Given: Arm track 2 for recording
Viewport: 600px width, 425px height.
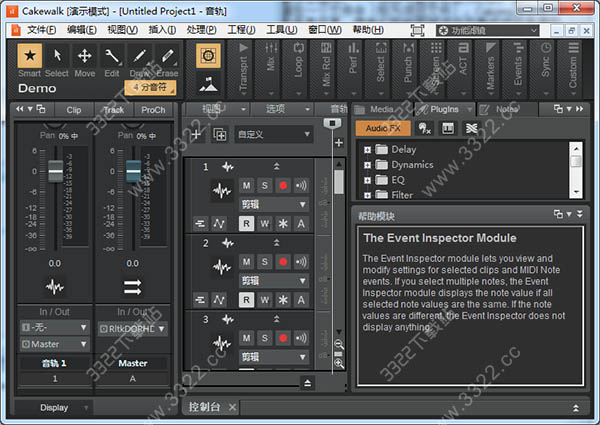Looking at the screenshot, I should (x=283, y=262).
